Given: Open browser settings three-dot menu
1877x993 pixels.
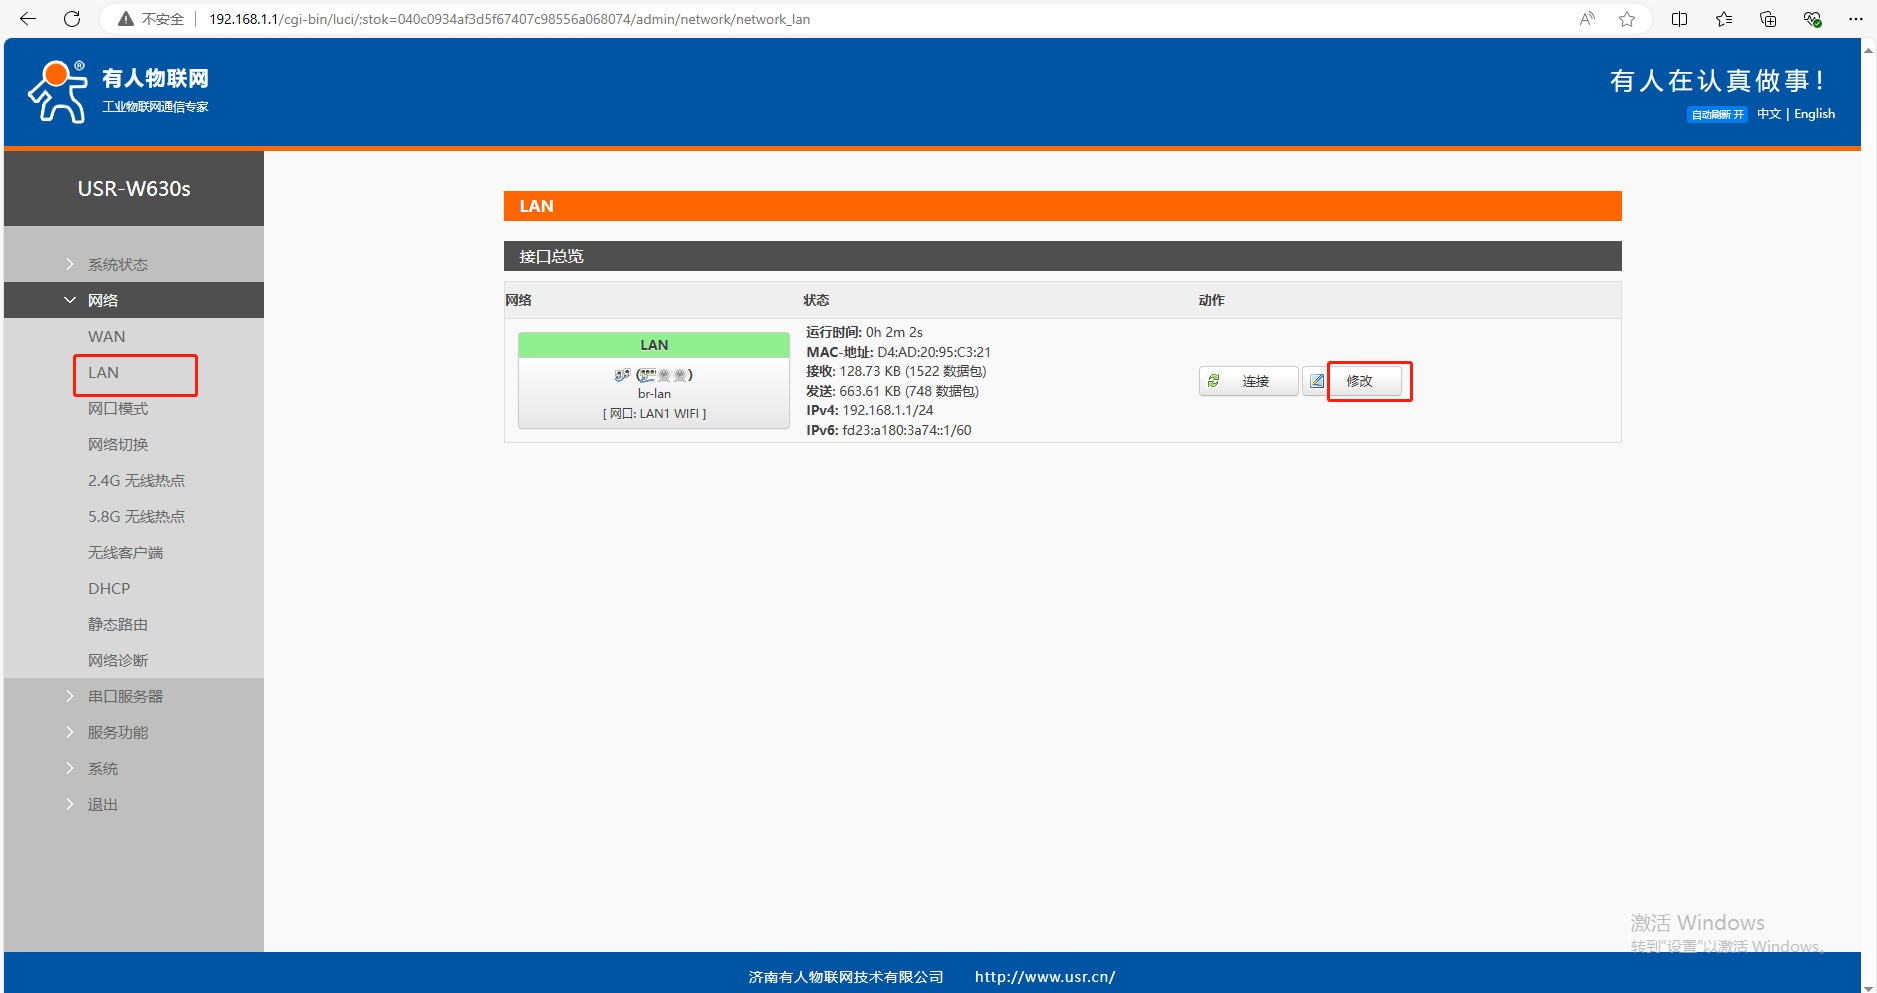Looking at the screenshot, I should coord(1856,19).
